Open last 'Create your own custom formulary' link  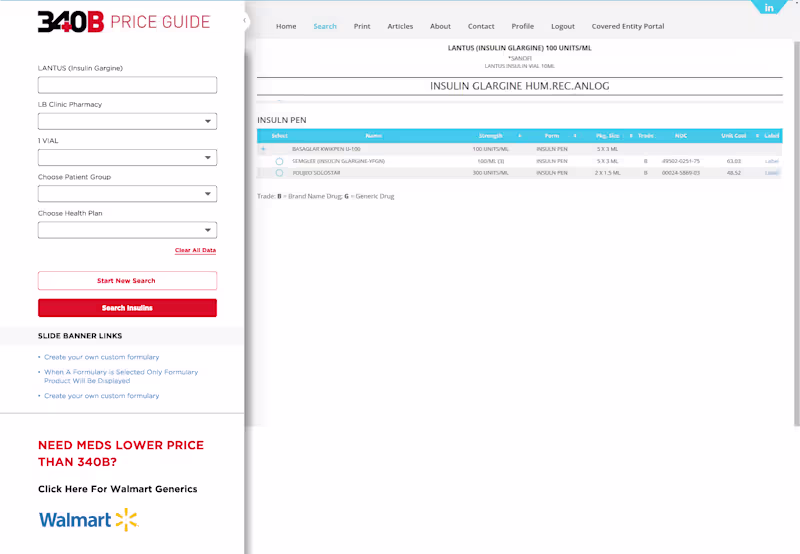pos(102,396)
